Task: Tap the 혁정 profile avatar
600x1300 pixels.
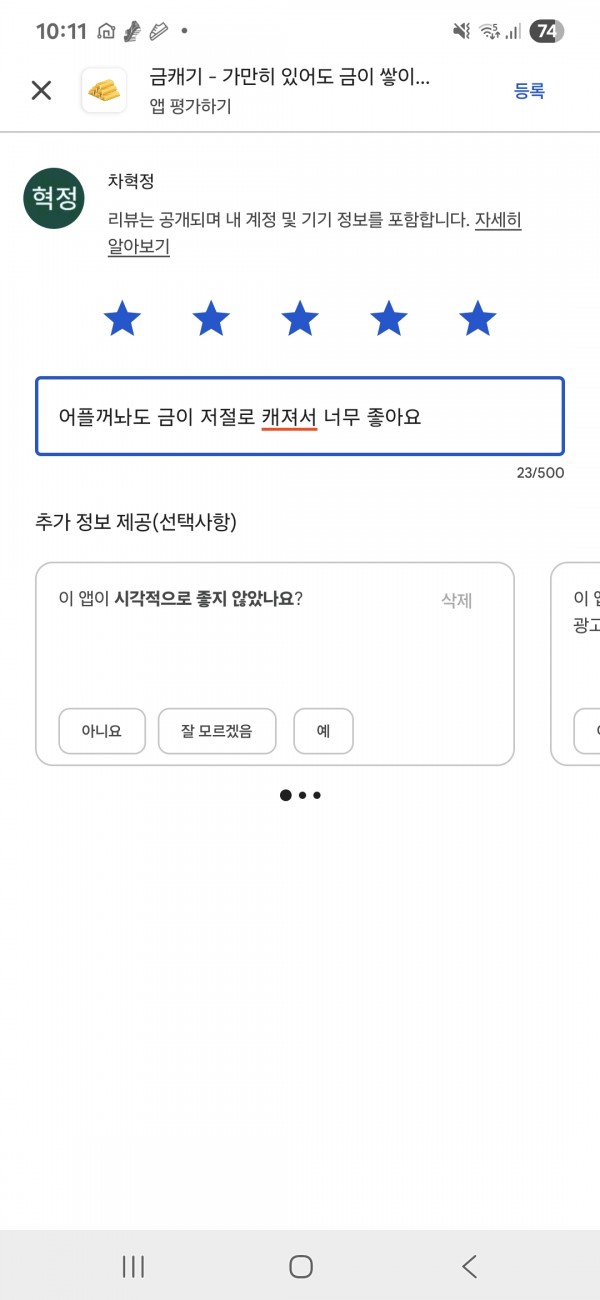Action: coord(53,199)
